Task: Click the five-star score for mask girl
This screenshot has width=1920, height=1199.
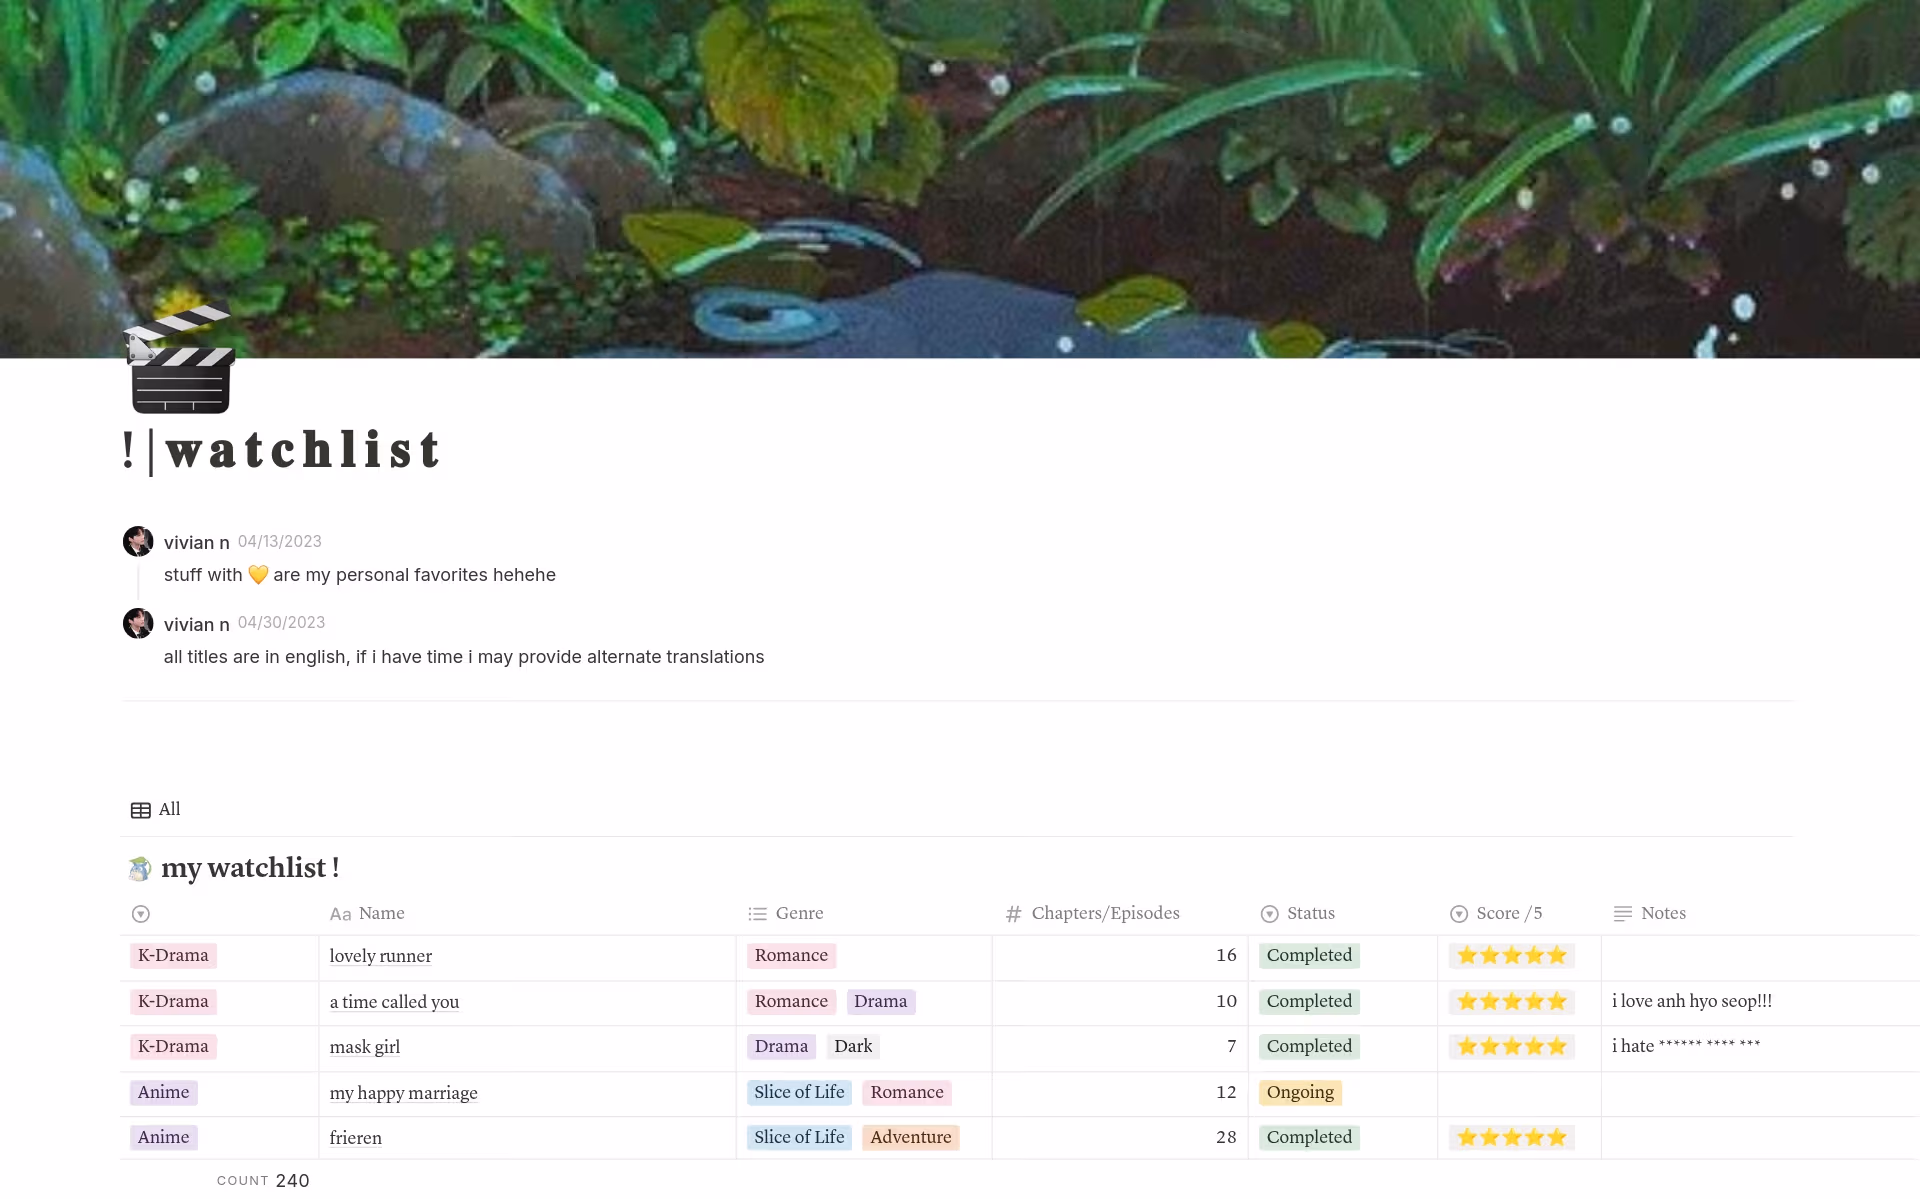Action: (1511, 1047)
